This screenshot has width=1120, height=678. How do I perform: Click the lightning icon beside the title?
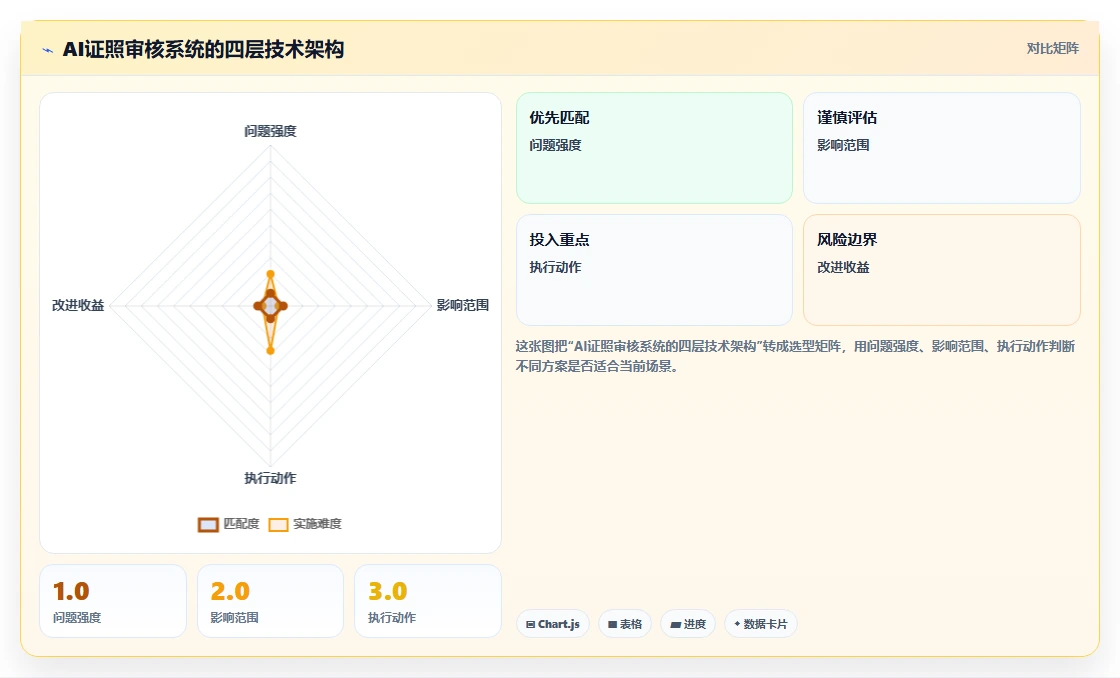[48, 50]
